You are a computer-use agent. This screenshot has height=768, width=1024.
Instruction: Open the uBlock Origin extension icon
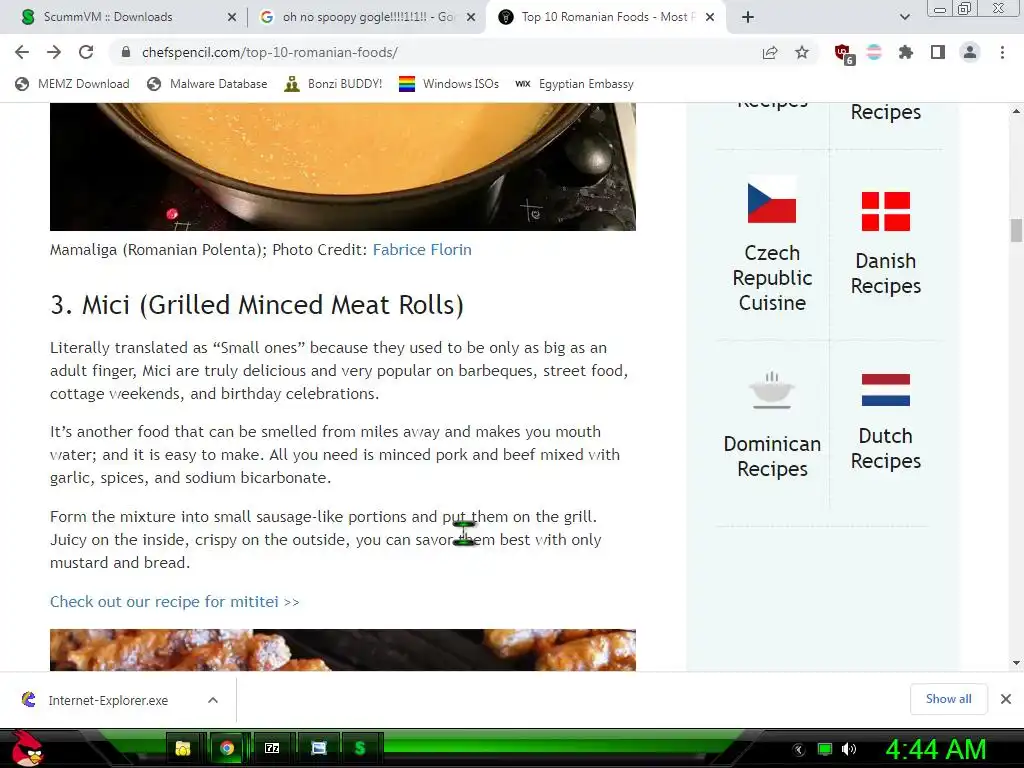(844, 53)
